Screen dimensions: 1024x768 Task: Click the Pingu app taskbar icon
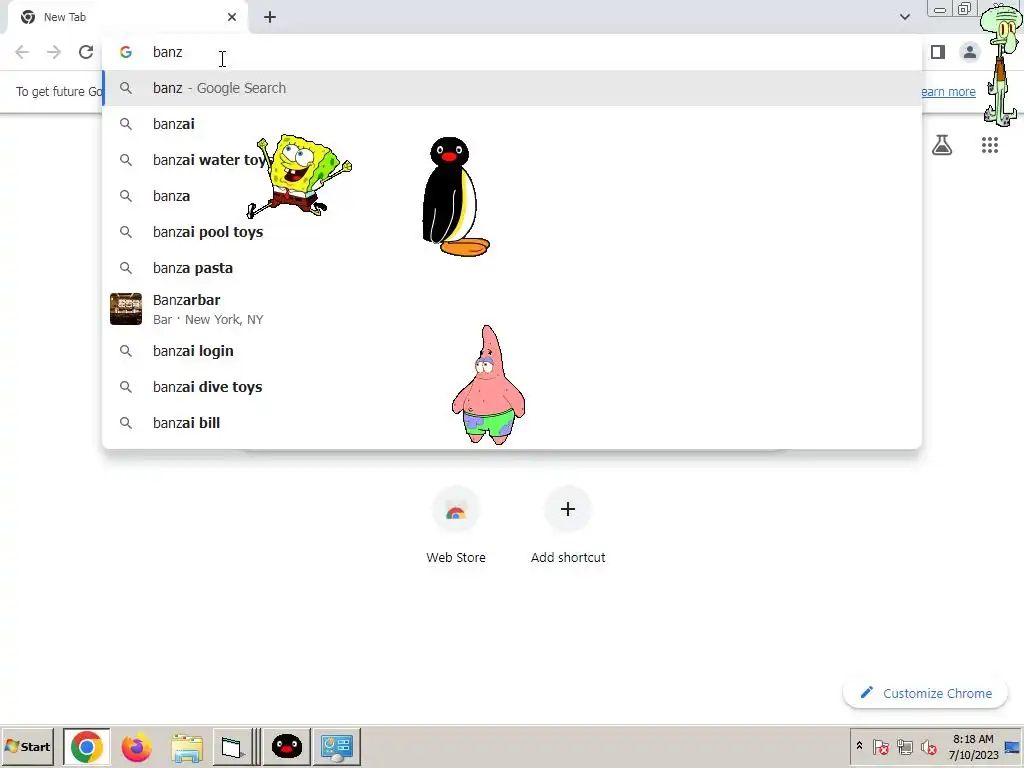287,746
